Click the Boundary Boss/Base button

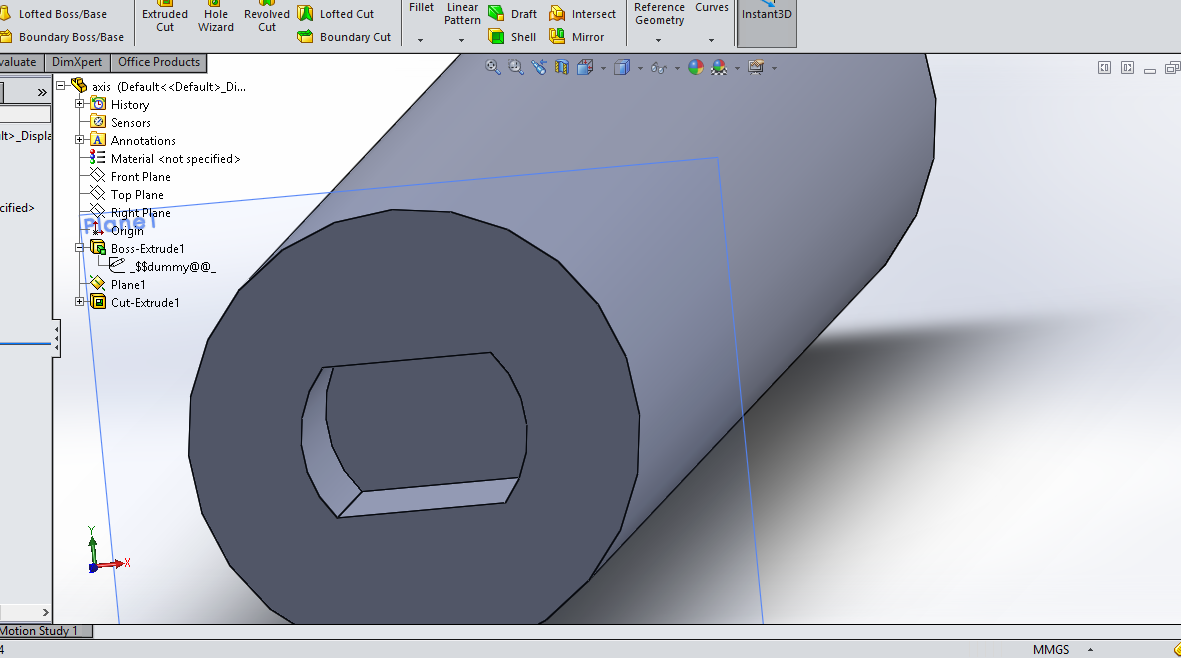62,36
